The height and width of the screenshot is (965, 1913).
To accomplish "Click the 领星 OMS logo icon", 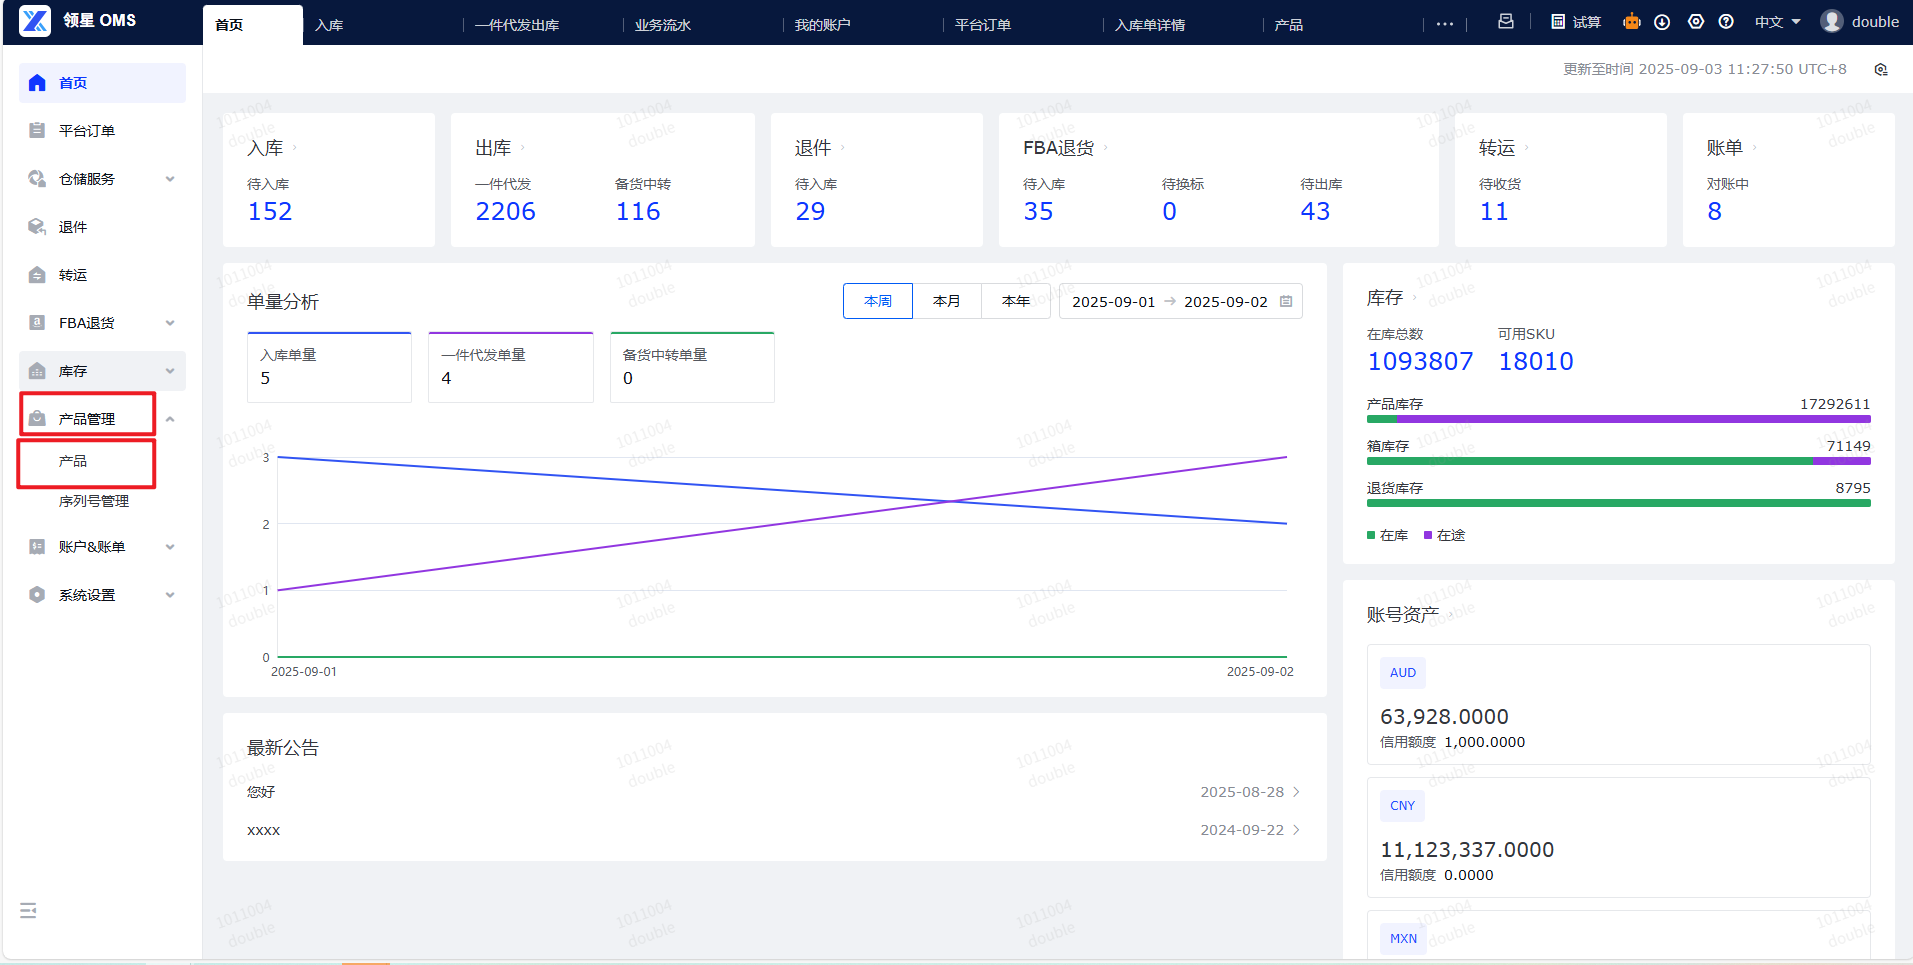I will tap(35, 21).
